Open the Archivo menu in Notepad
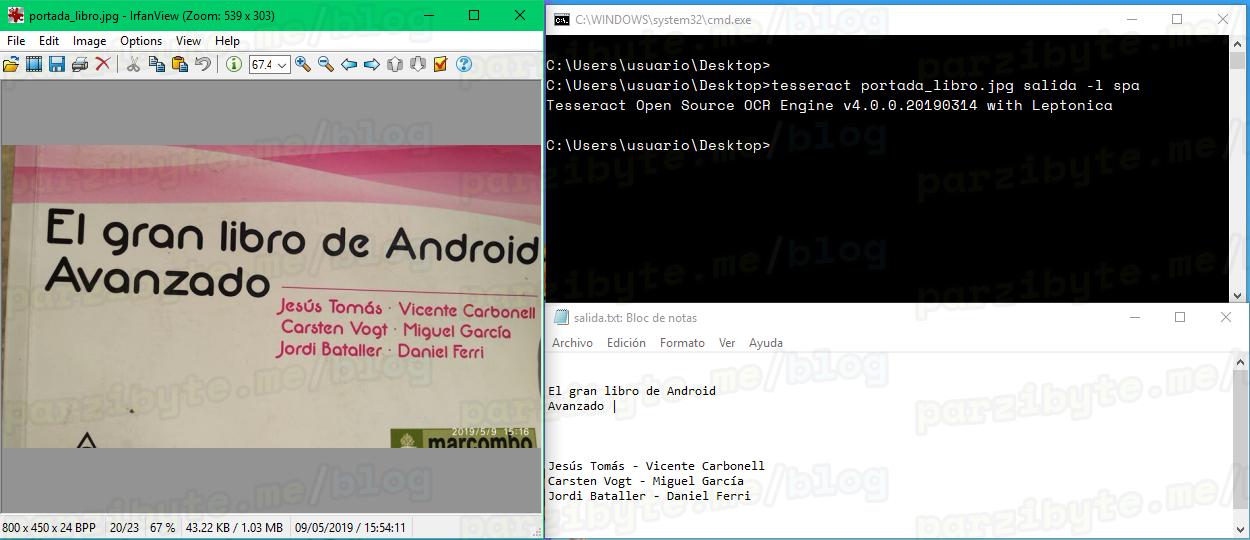The height and width of the screenshot is (540, 1250). click(572, 343)
